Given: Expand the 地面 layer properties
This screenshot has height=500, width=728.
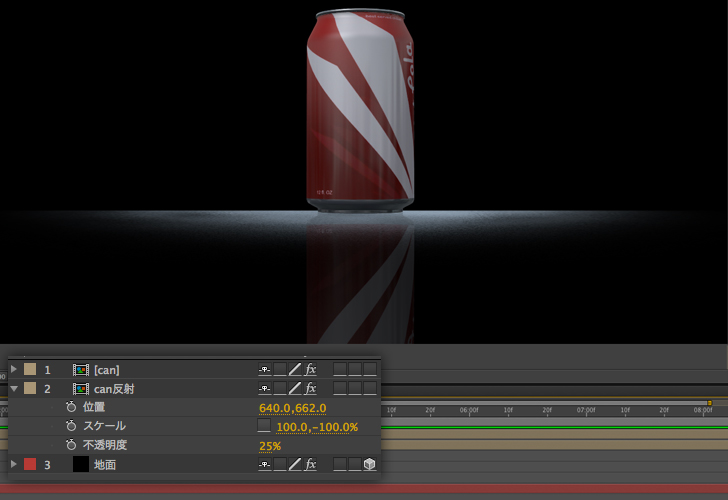Looking at the screenshot, I should pos(14,465).
